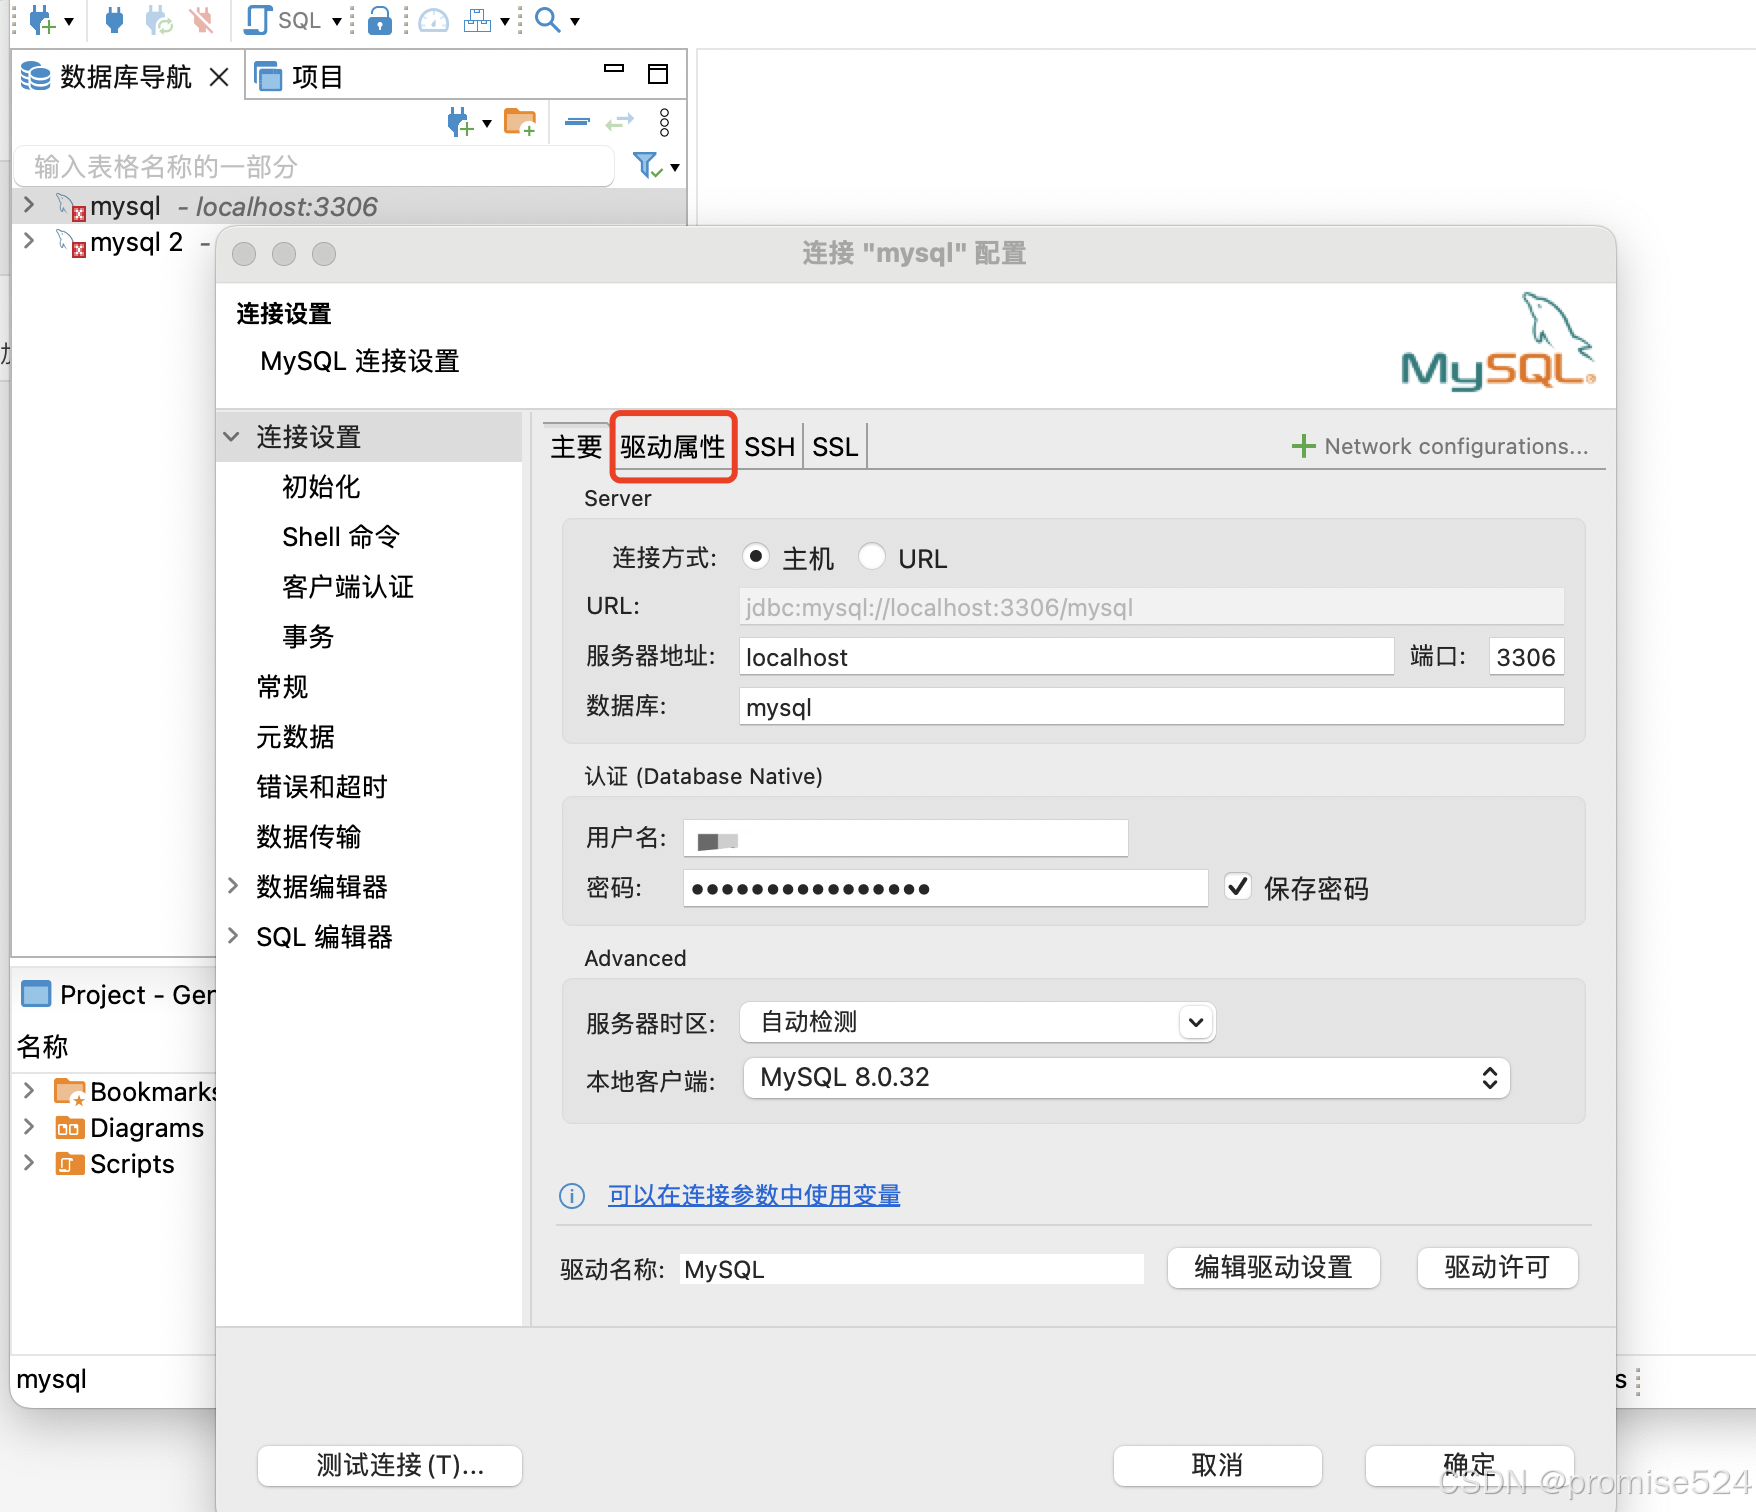Image resolution: width=1756 pixels, height=1512 pixels.
Task: Close the 数据库导航 tab
Action: click(219, 77)
